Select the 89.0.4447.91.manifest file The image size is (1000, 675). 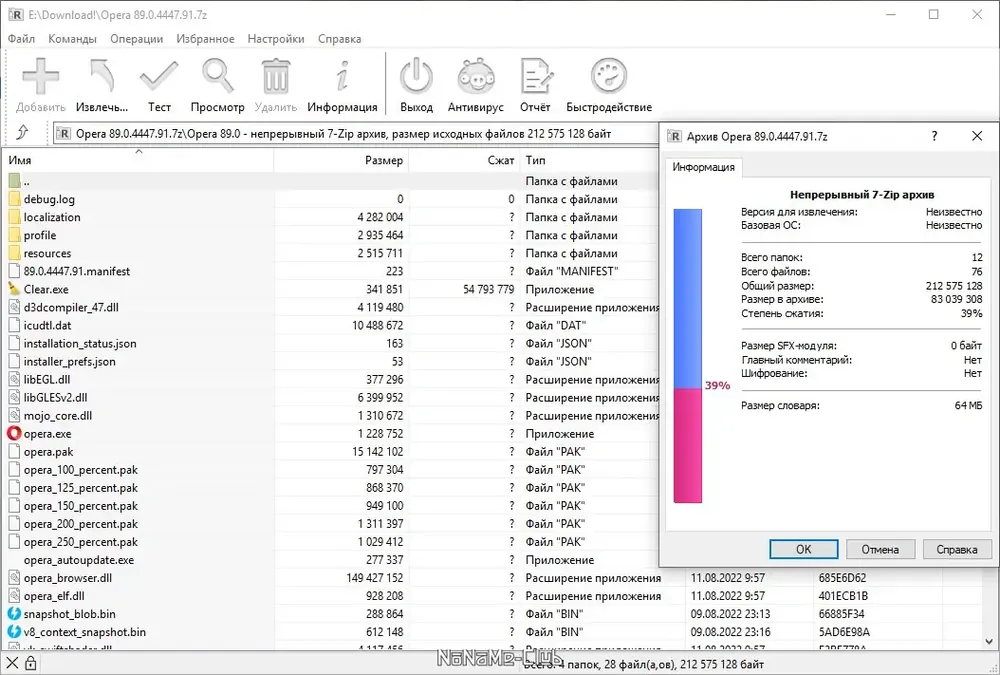pyautogui.click(x=77, y=271)
